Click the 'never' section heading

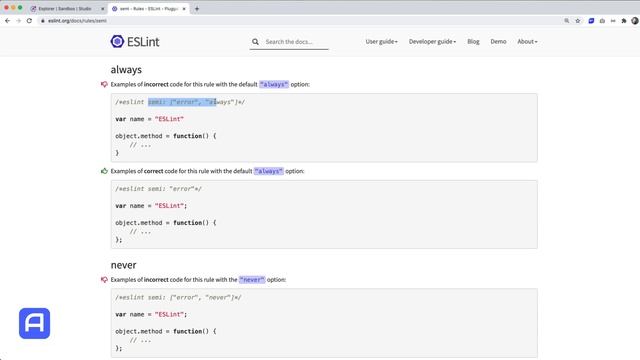point(123,265)
